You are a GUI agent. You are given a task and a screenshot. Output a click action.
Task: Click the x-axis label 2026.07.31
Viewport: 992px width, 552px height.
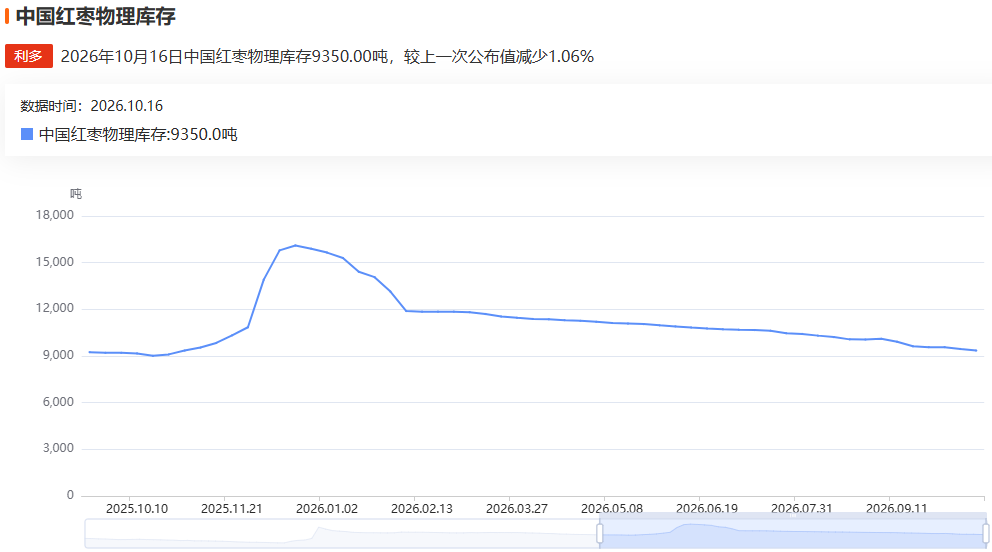(x=802, y=508)
